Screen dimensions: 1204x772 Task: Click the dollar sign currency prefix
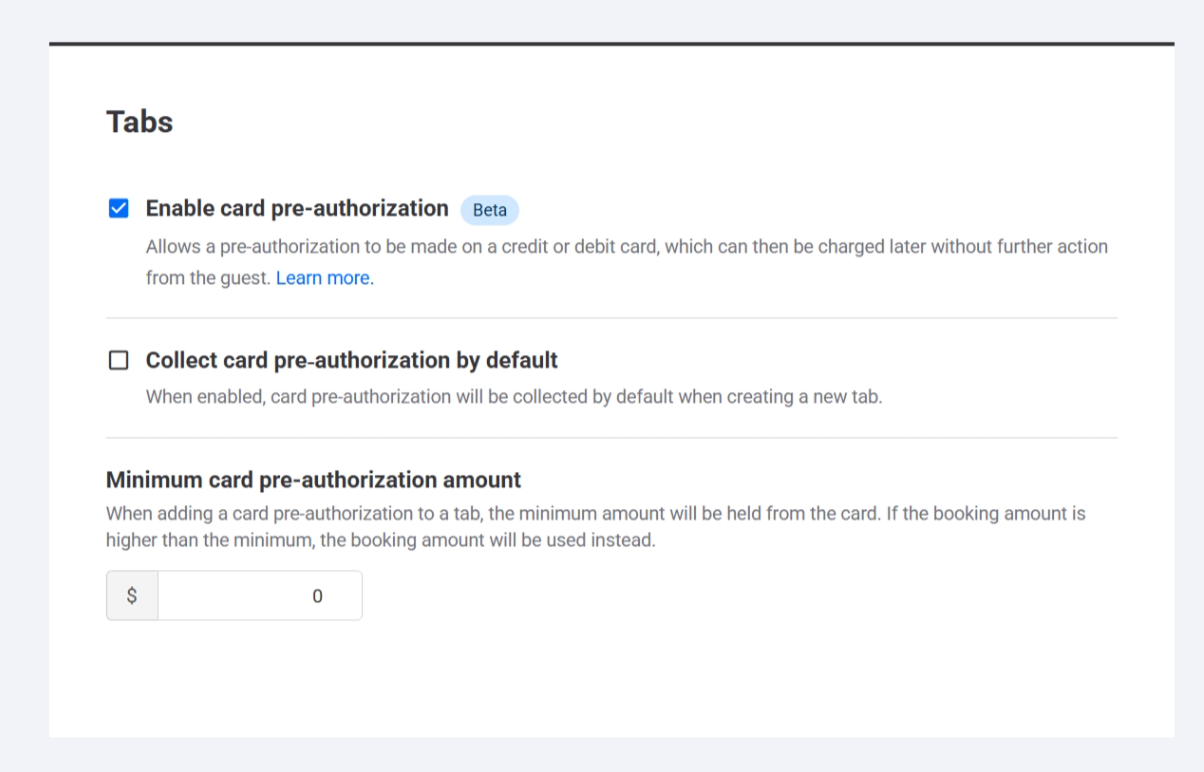pos(131,595)
